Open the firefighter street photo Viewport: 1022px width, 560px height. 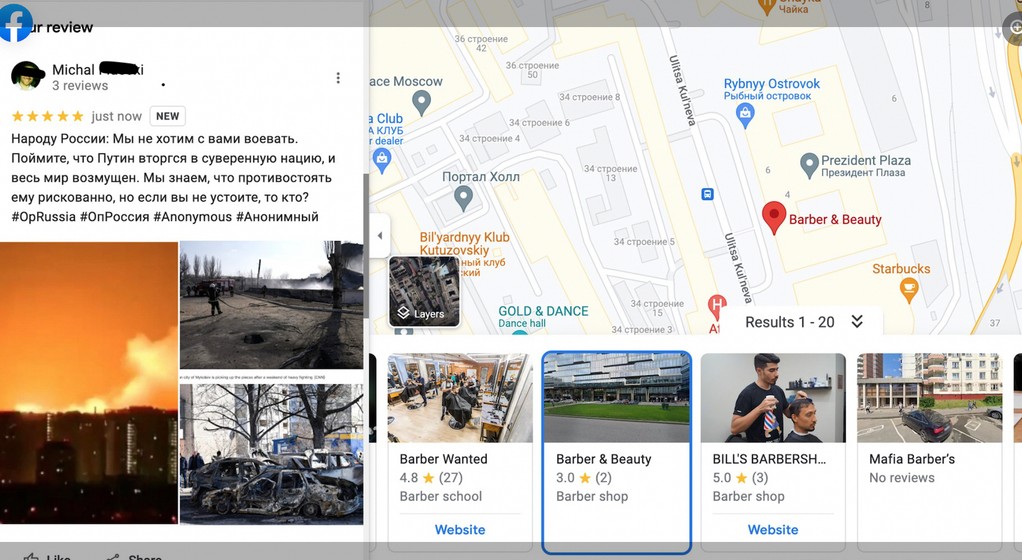[271, 305]
